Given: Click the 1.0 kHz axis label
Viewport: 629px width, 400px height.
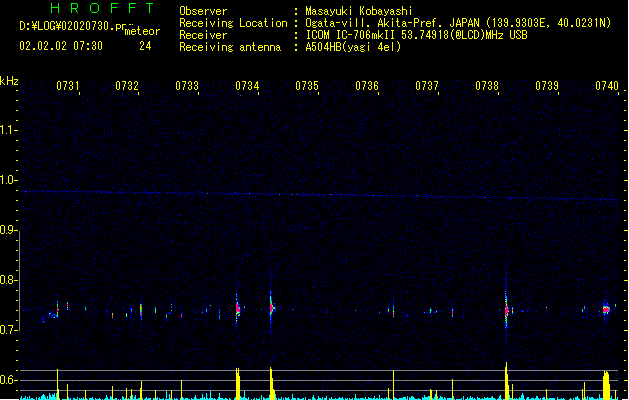Looking at the screenshot, I should (x=8, y=180).
